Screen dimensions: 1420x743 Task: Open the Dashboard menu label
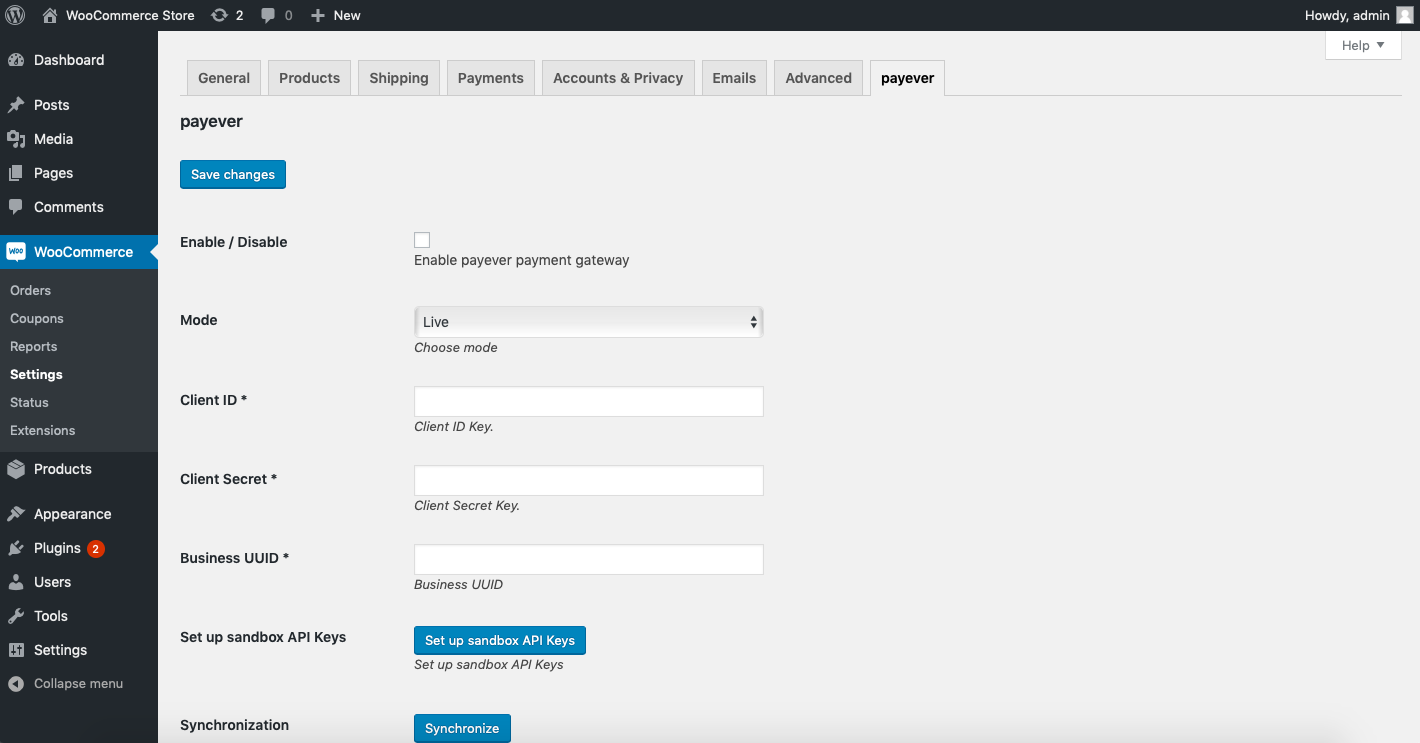pyautogui.click(x=69, y=60)
